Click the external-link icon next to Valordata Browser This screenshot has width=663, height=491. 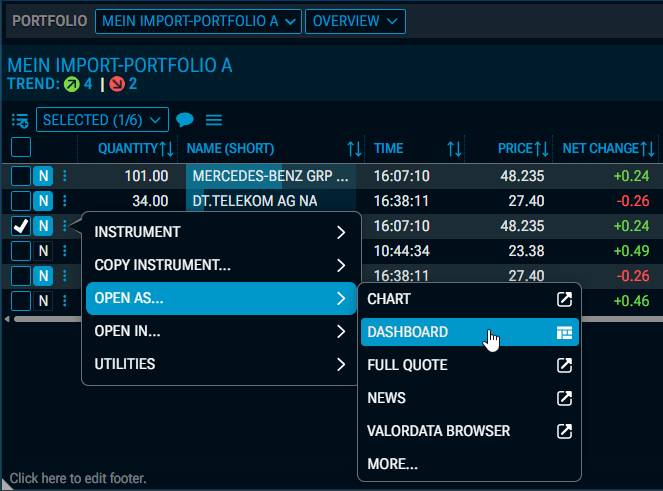point(564,431)
